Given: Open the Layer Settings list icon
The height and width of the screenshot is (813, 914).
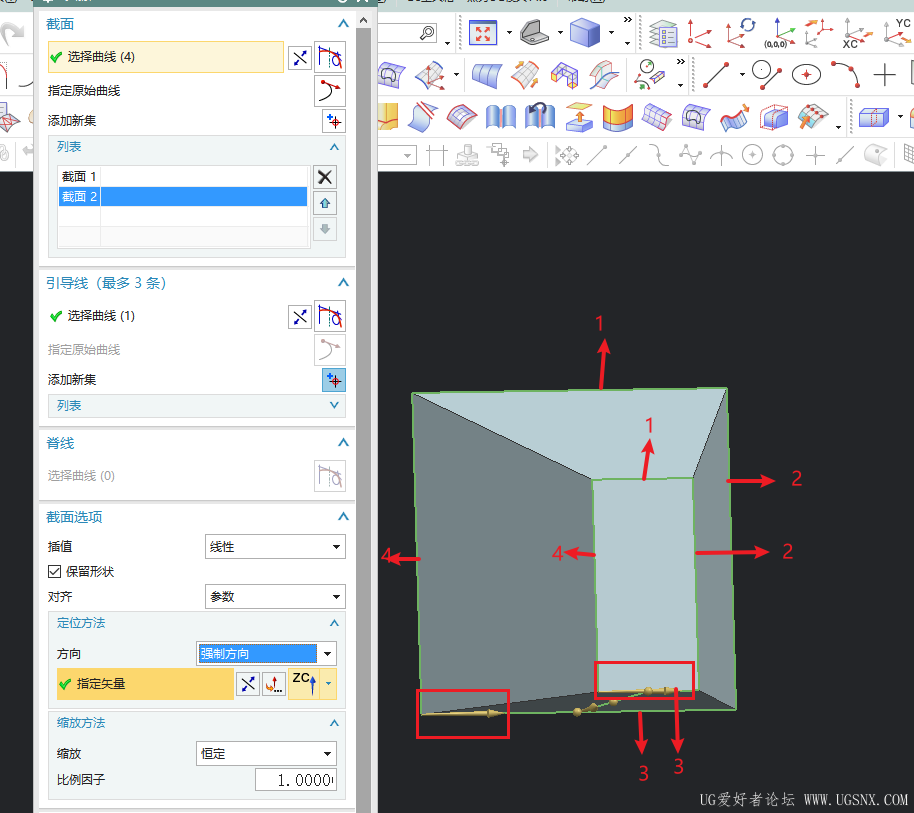Looking at the screenshot, I should click(663, 34).
